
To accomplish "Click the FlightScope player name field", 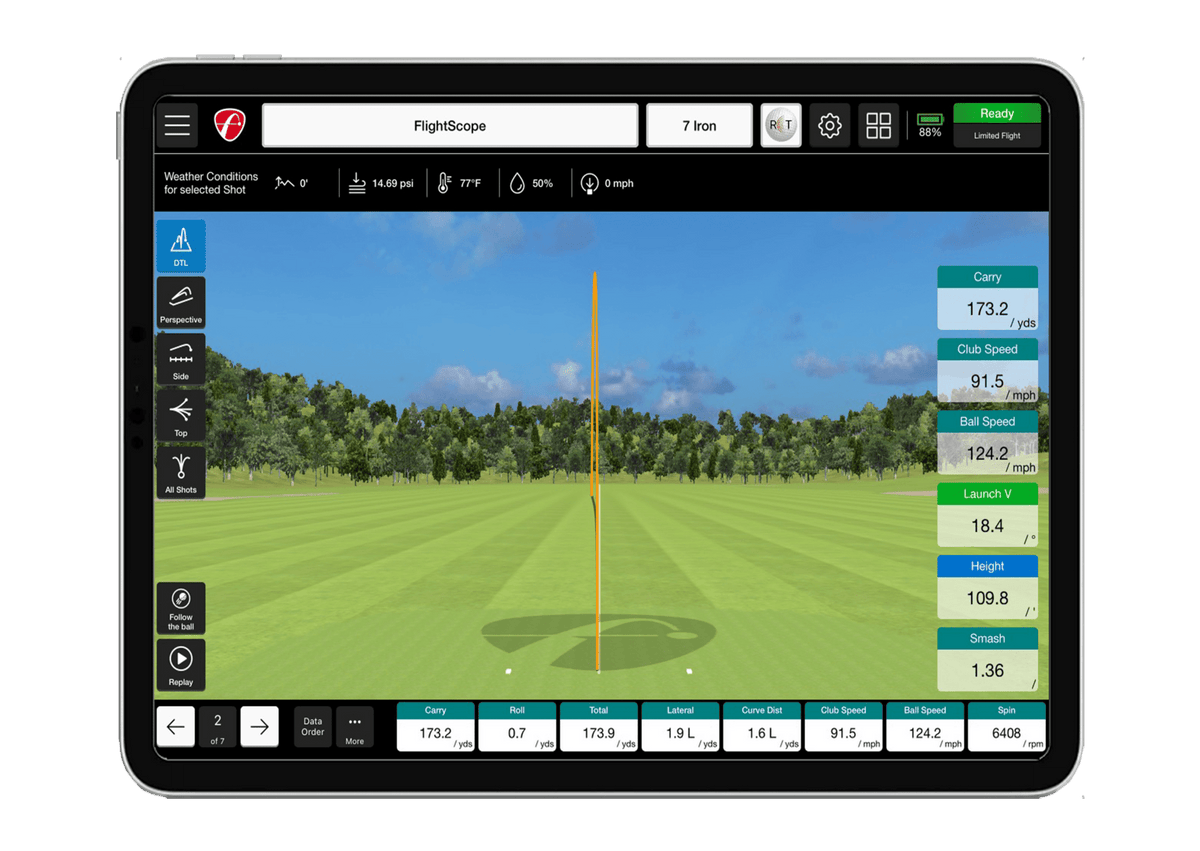I will point(450,126).
